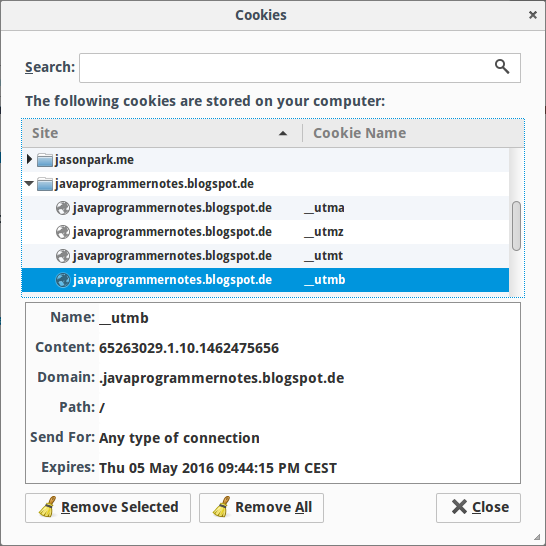Click the magnifier icon in the search field
The image size is (546, 546).
coord(502,67)
